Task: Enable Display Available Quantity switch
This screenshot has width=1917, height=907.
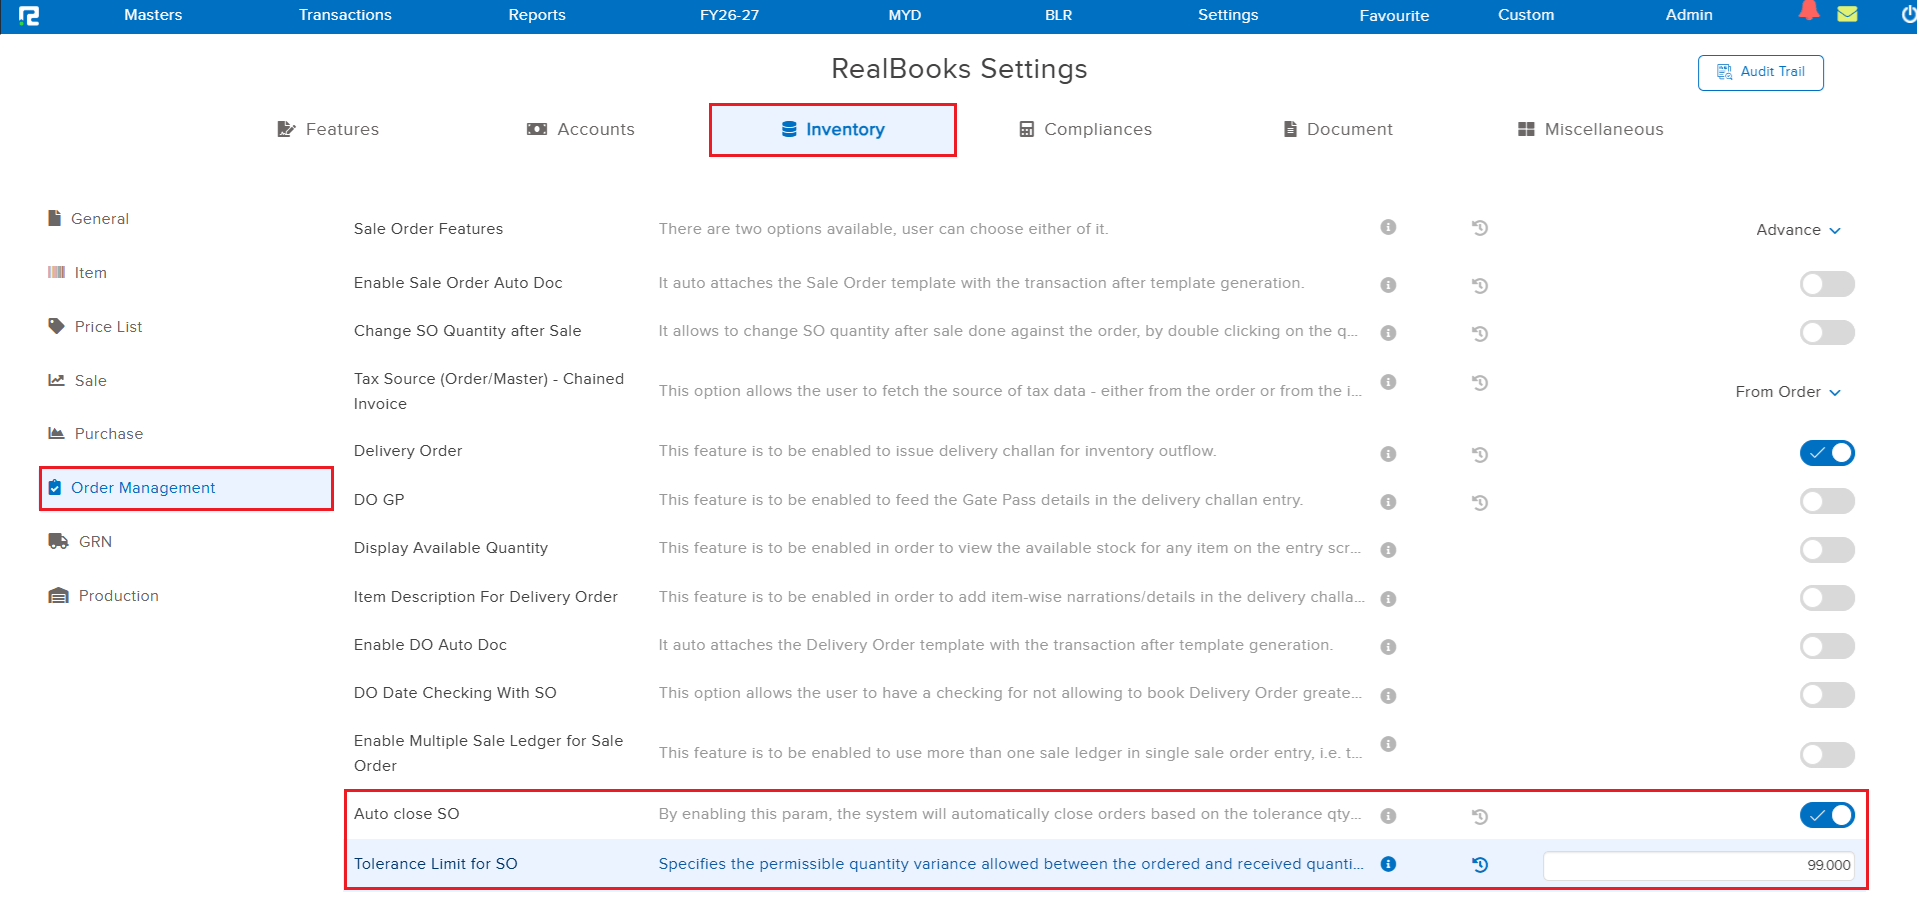Action: [x=1827, y=550]
